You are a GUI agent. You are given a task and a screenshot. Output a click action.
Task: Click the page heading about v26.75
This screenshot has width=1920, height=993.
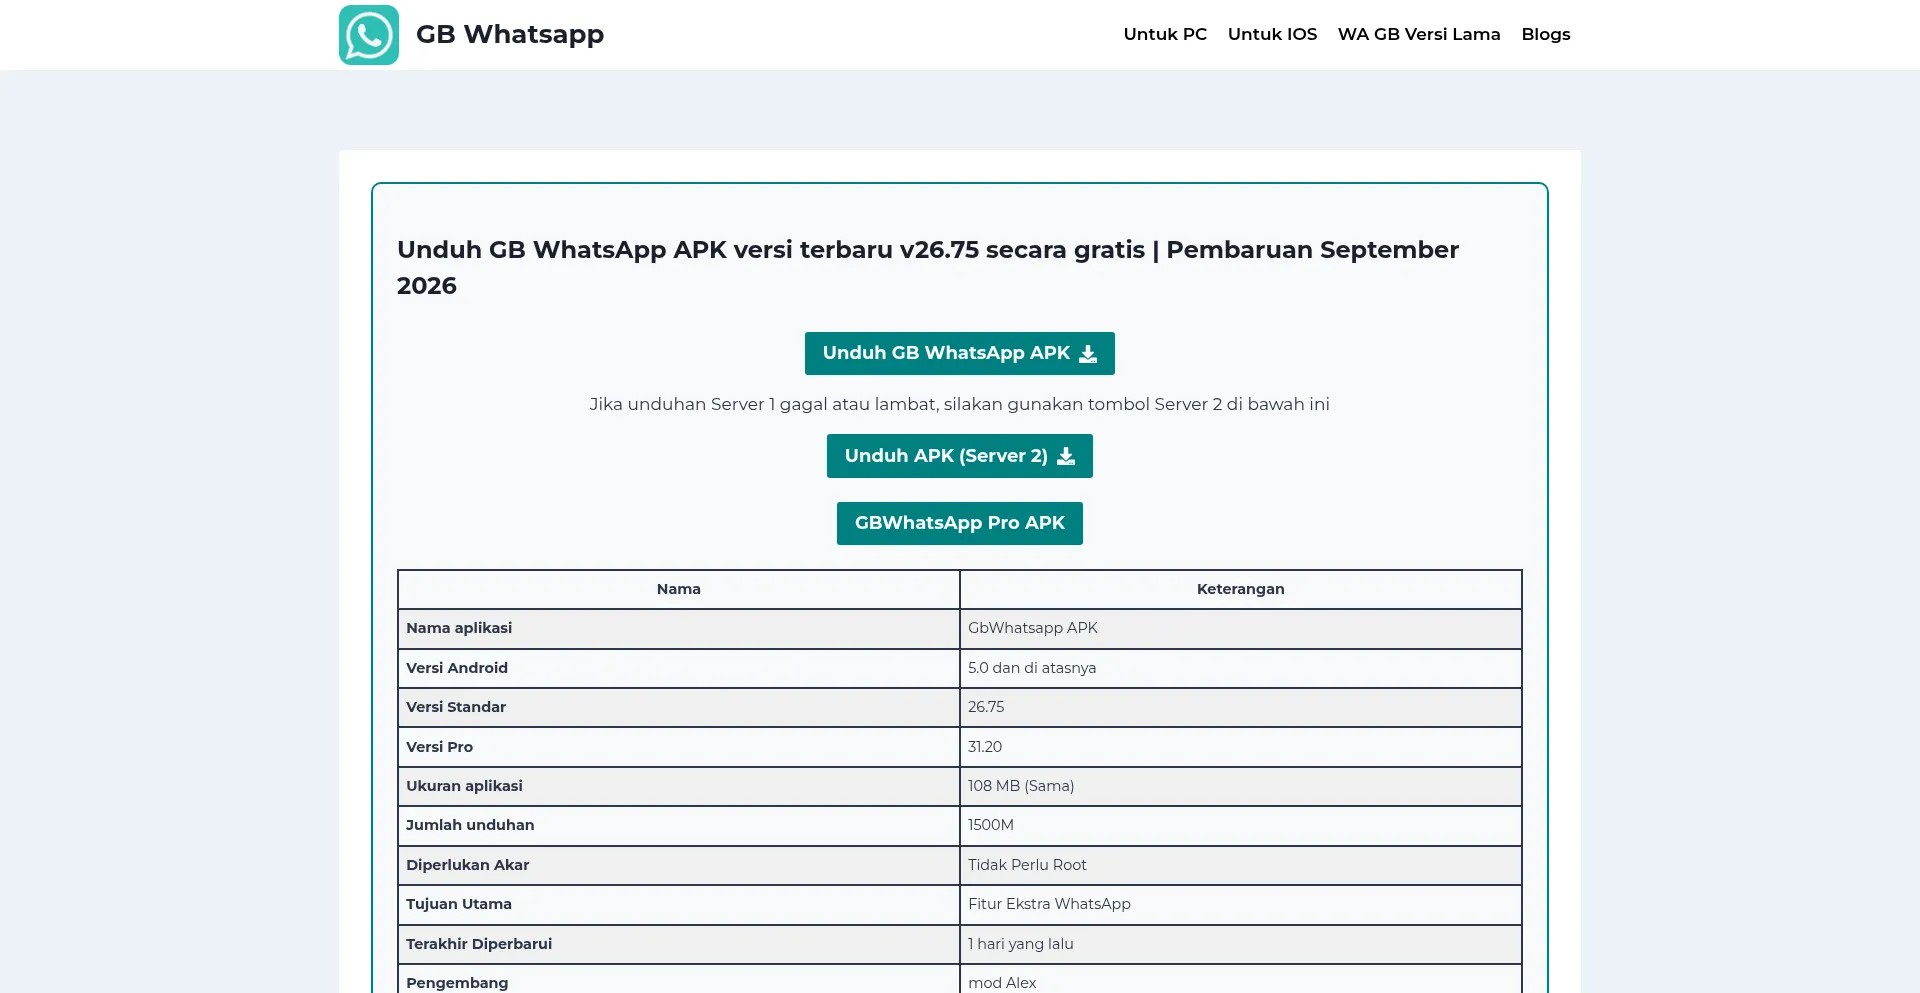click(928, 267)
